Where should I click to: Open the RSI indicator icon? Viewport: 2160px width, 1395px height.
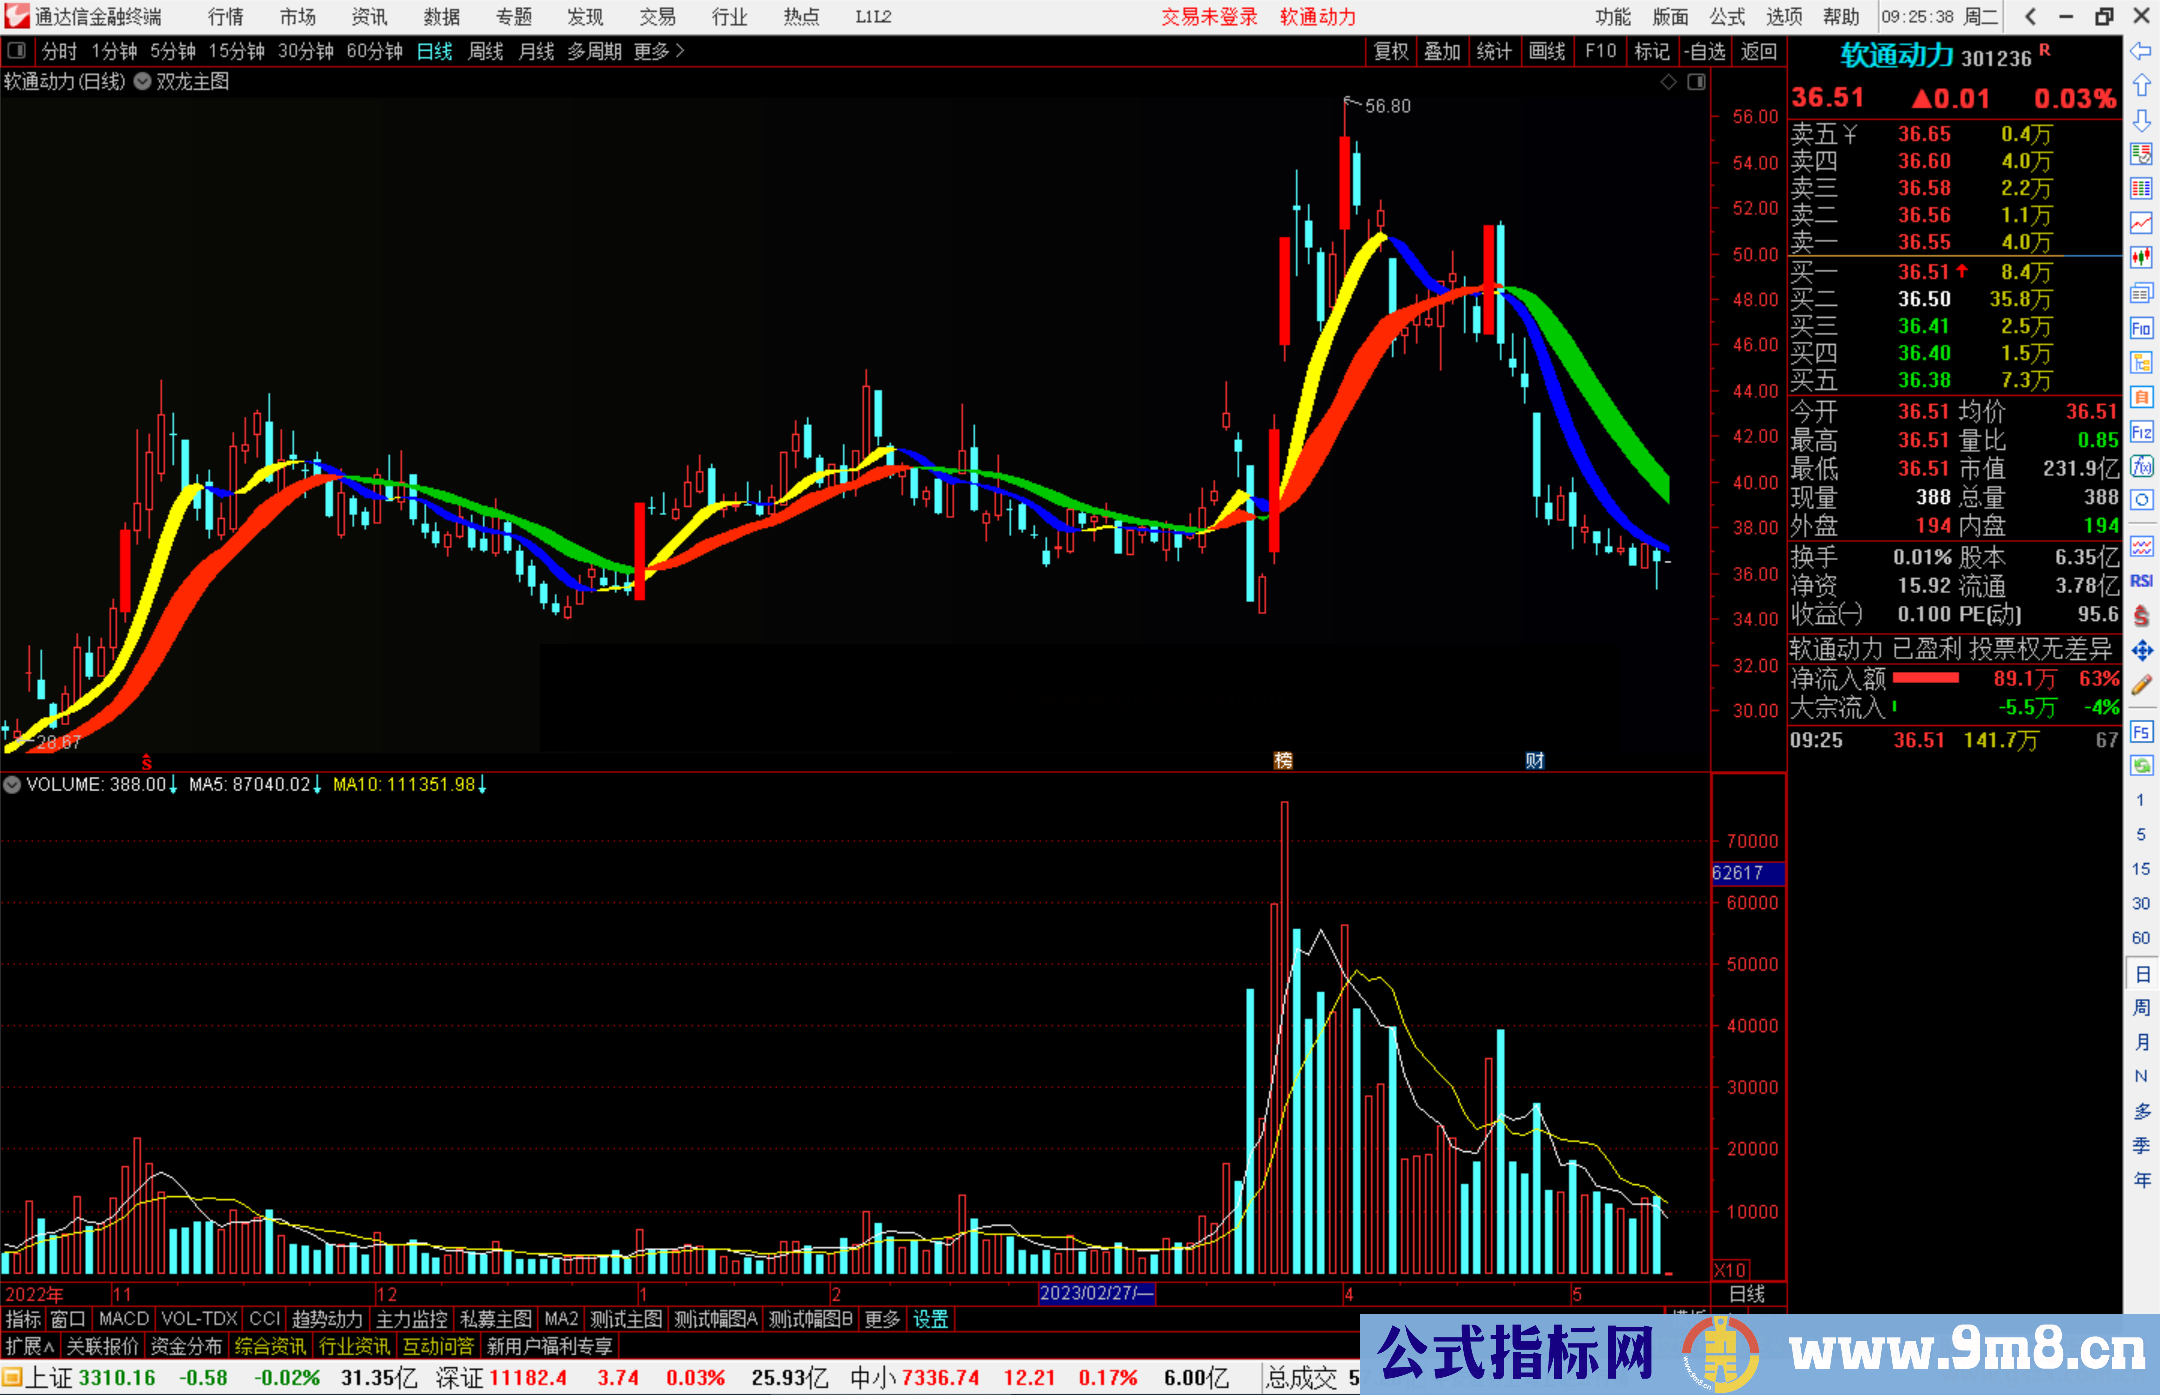(2141, 581)
